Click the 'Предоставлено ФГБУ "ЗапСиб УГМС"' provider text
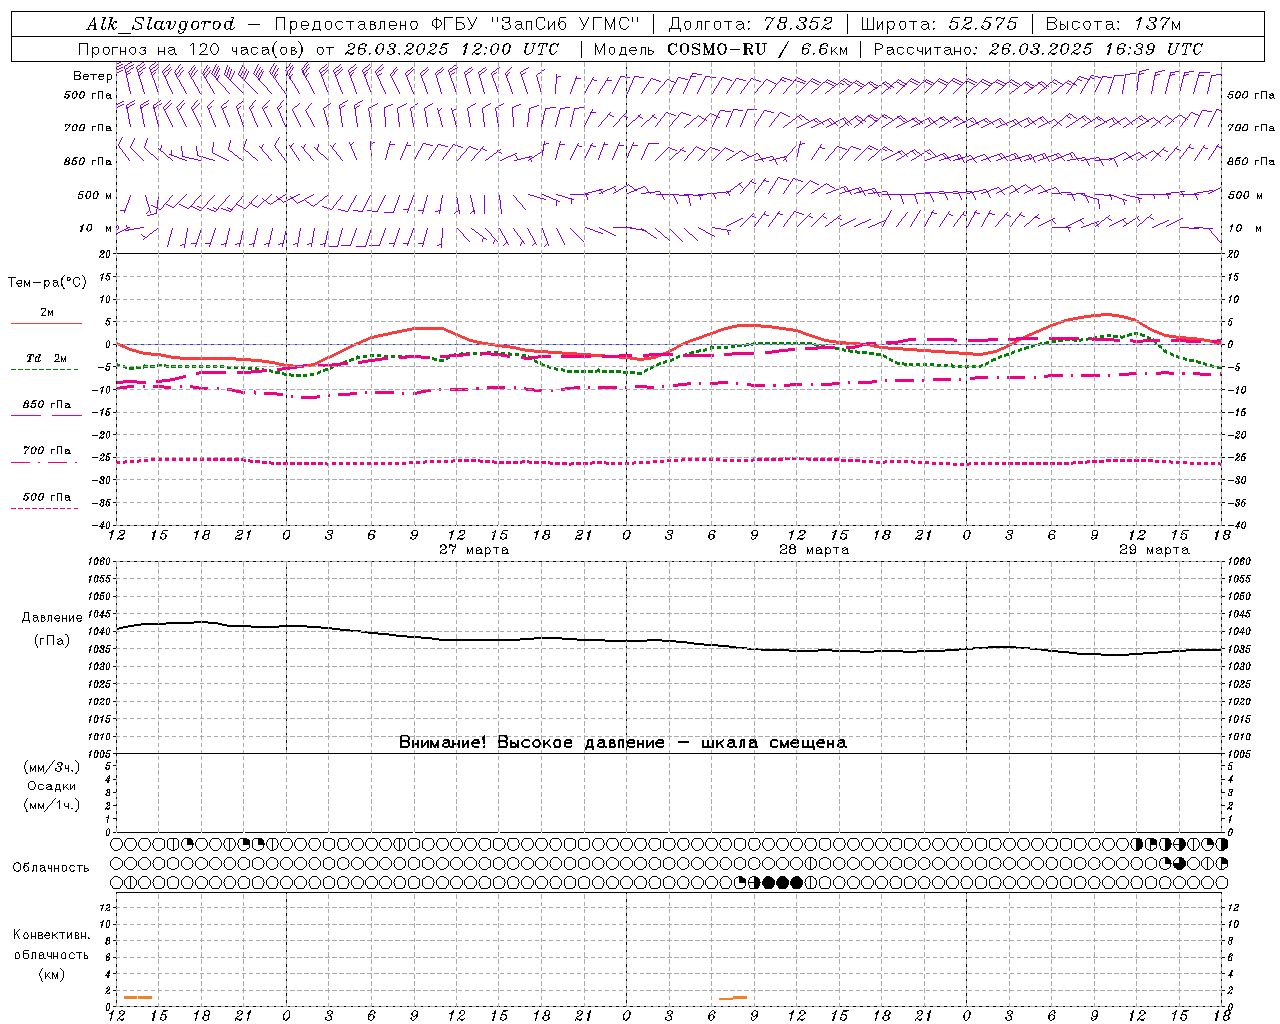This screenshot has width=1280, height=1024. [x=457, y=24]
